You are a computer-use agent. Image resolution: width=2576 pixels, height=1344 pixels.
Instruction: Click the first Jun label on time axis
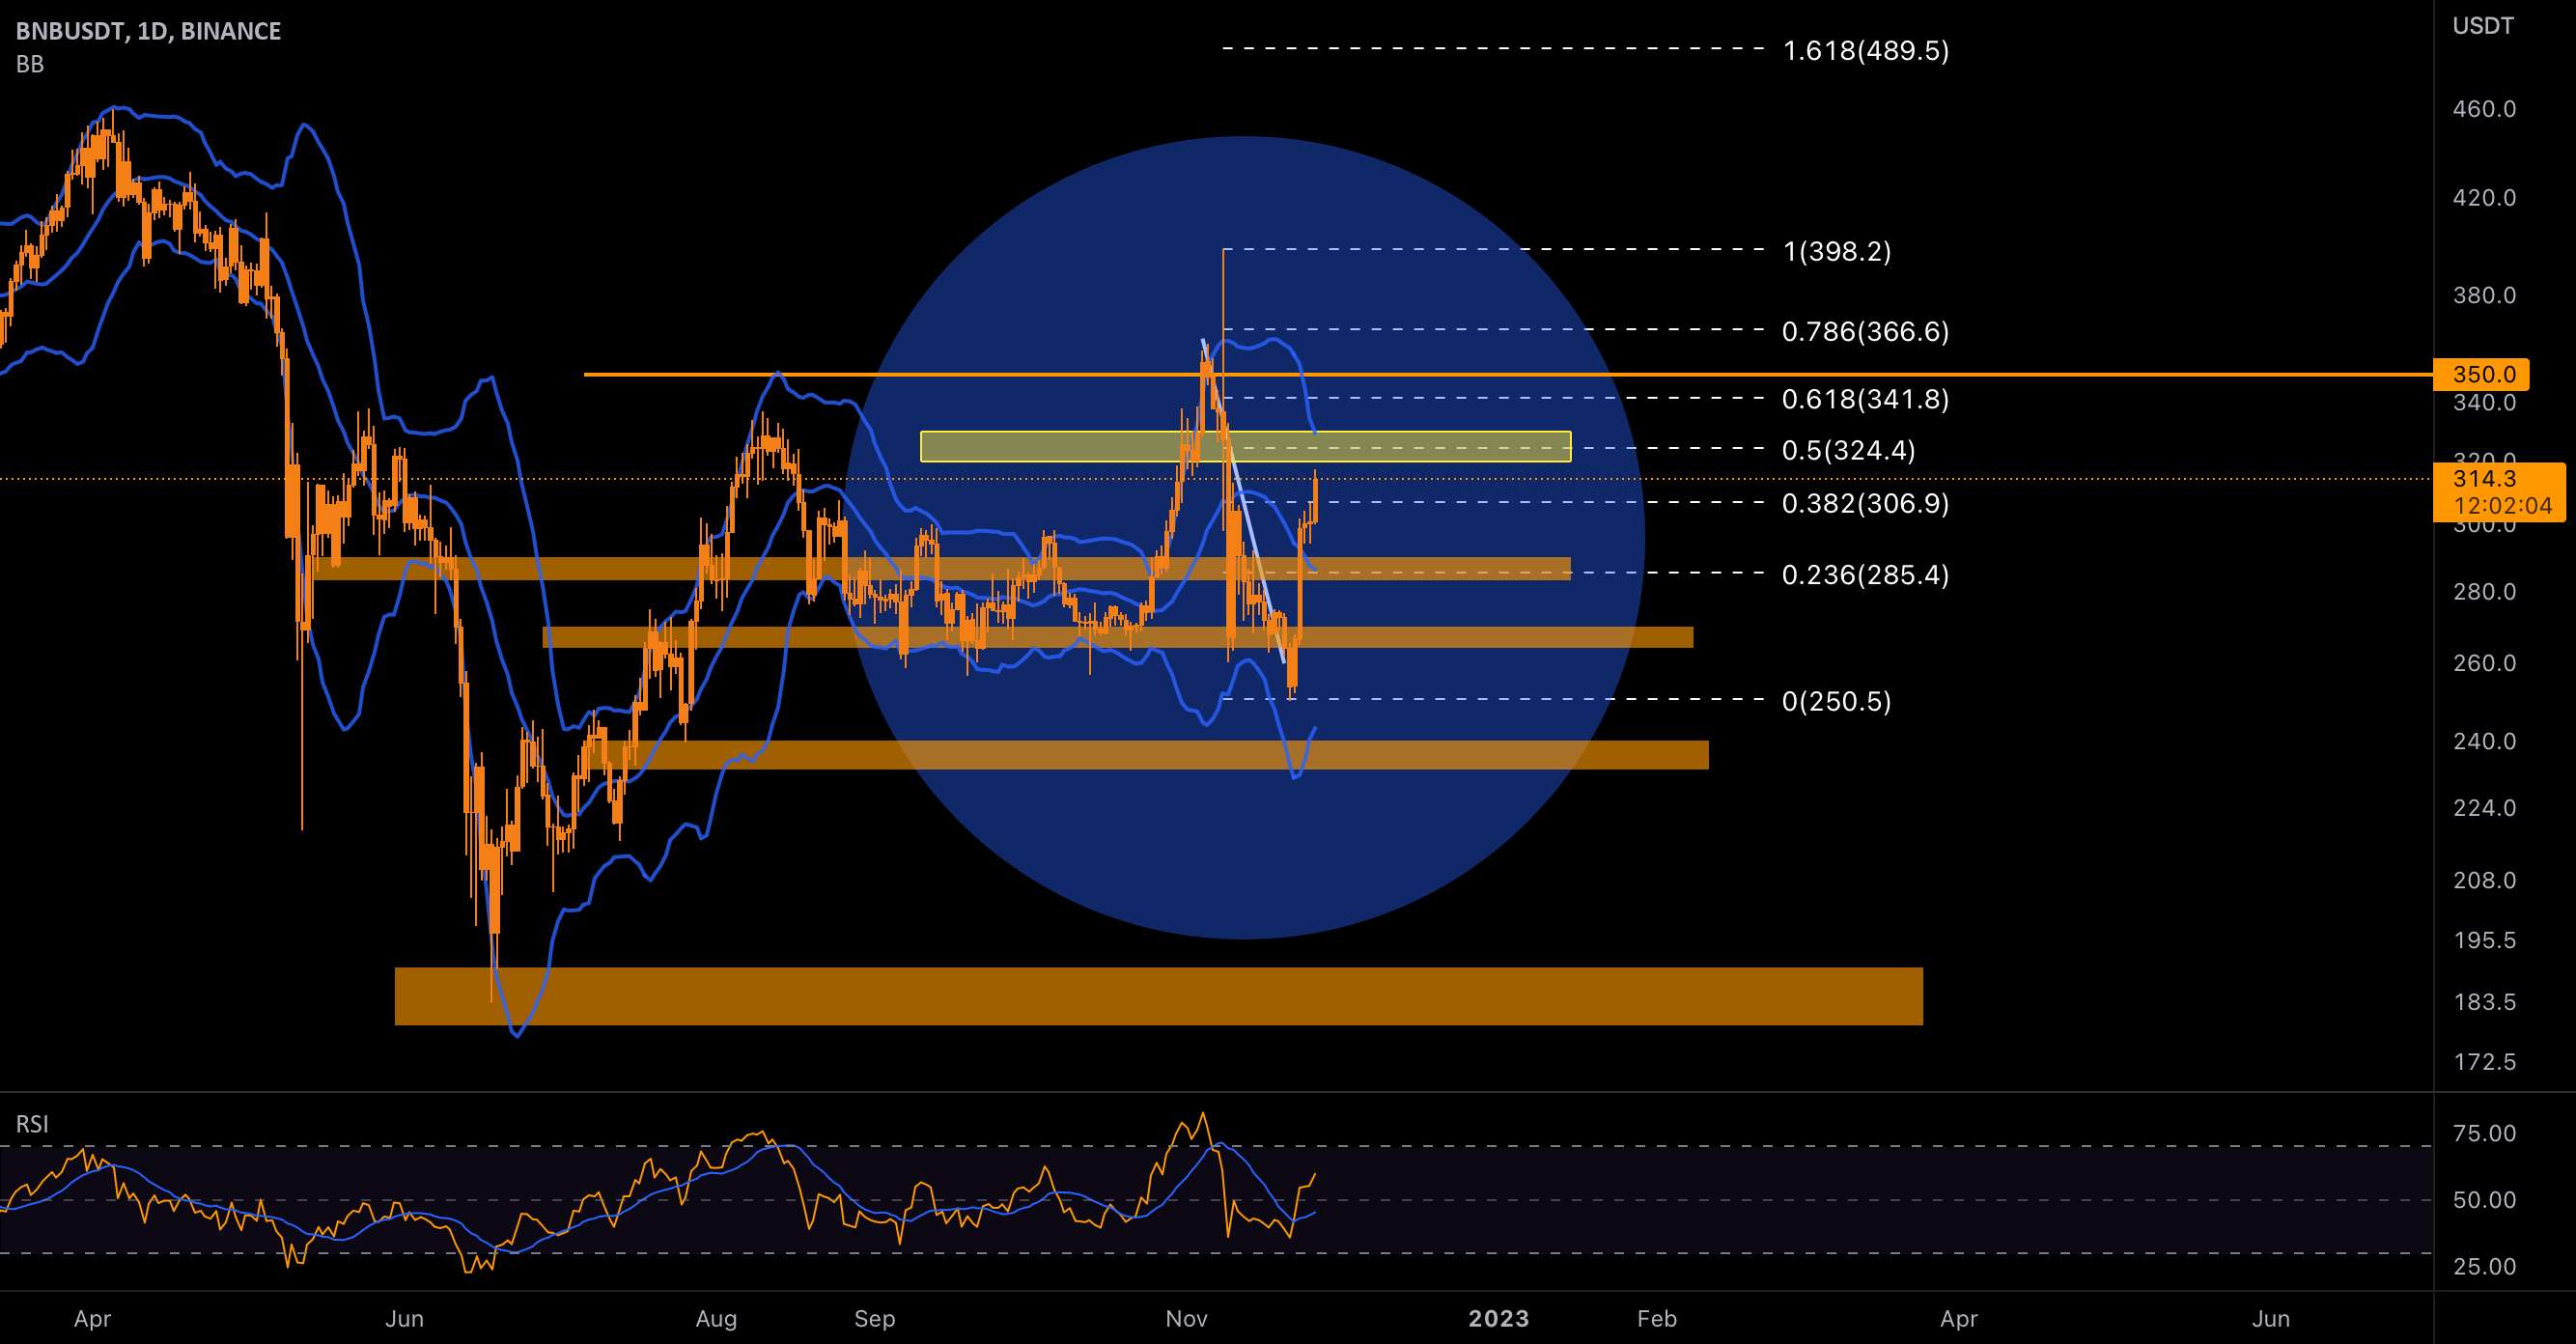404,1319
